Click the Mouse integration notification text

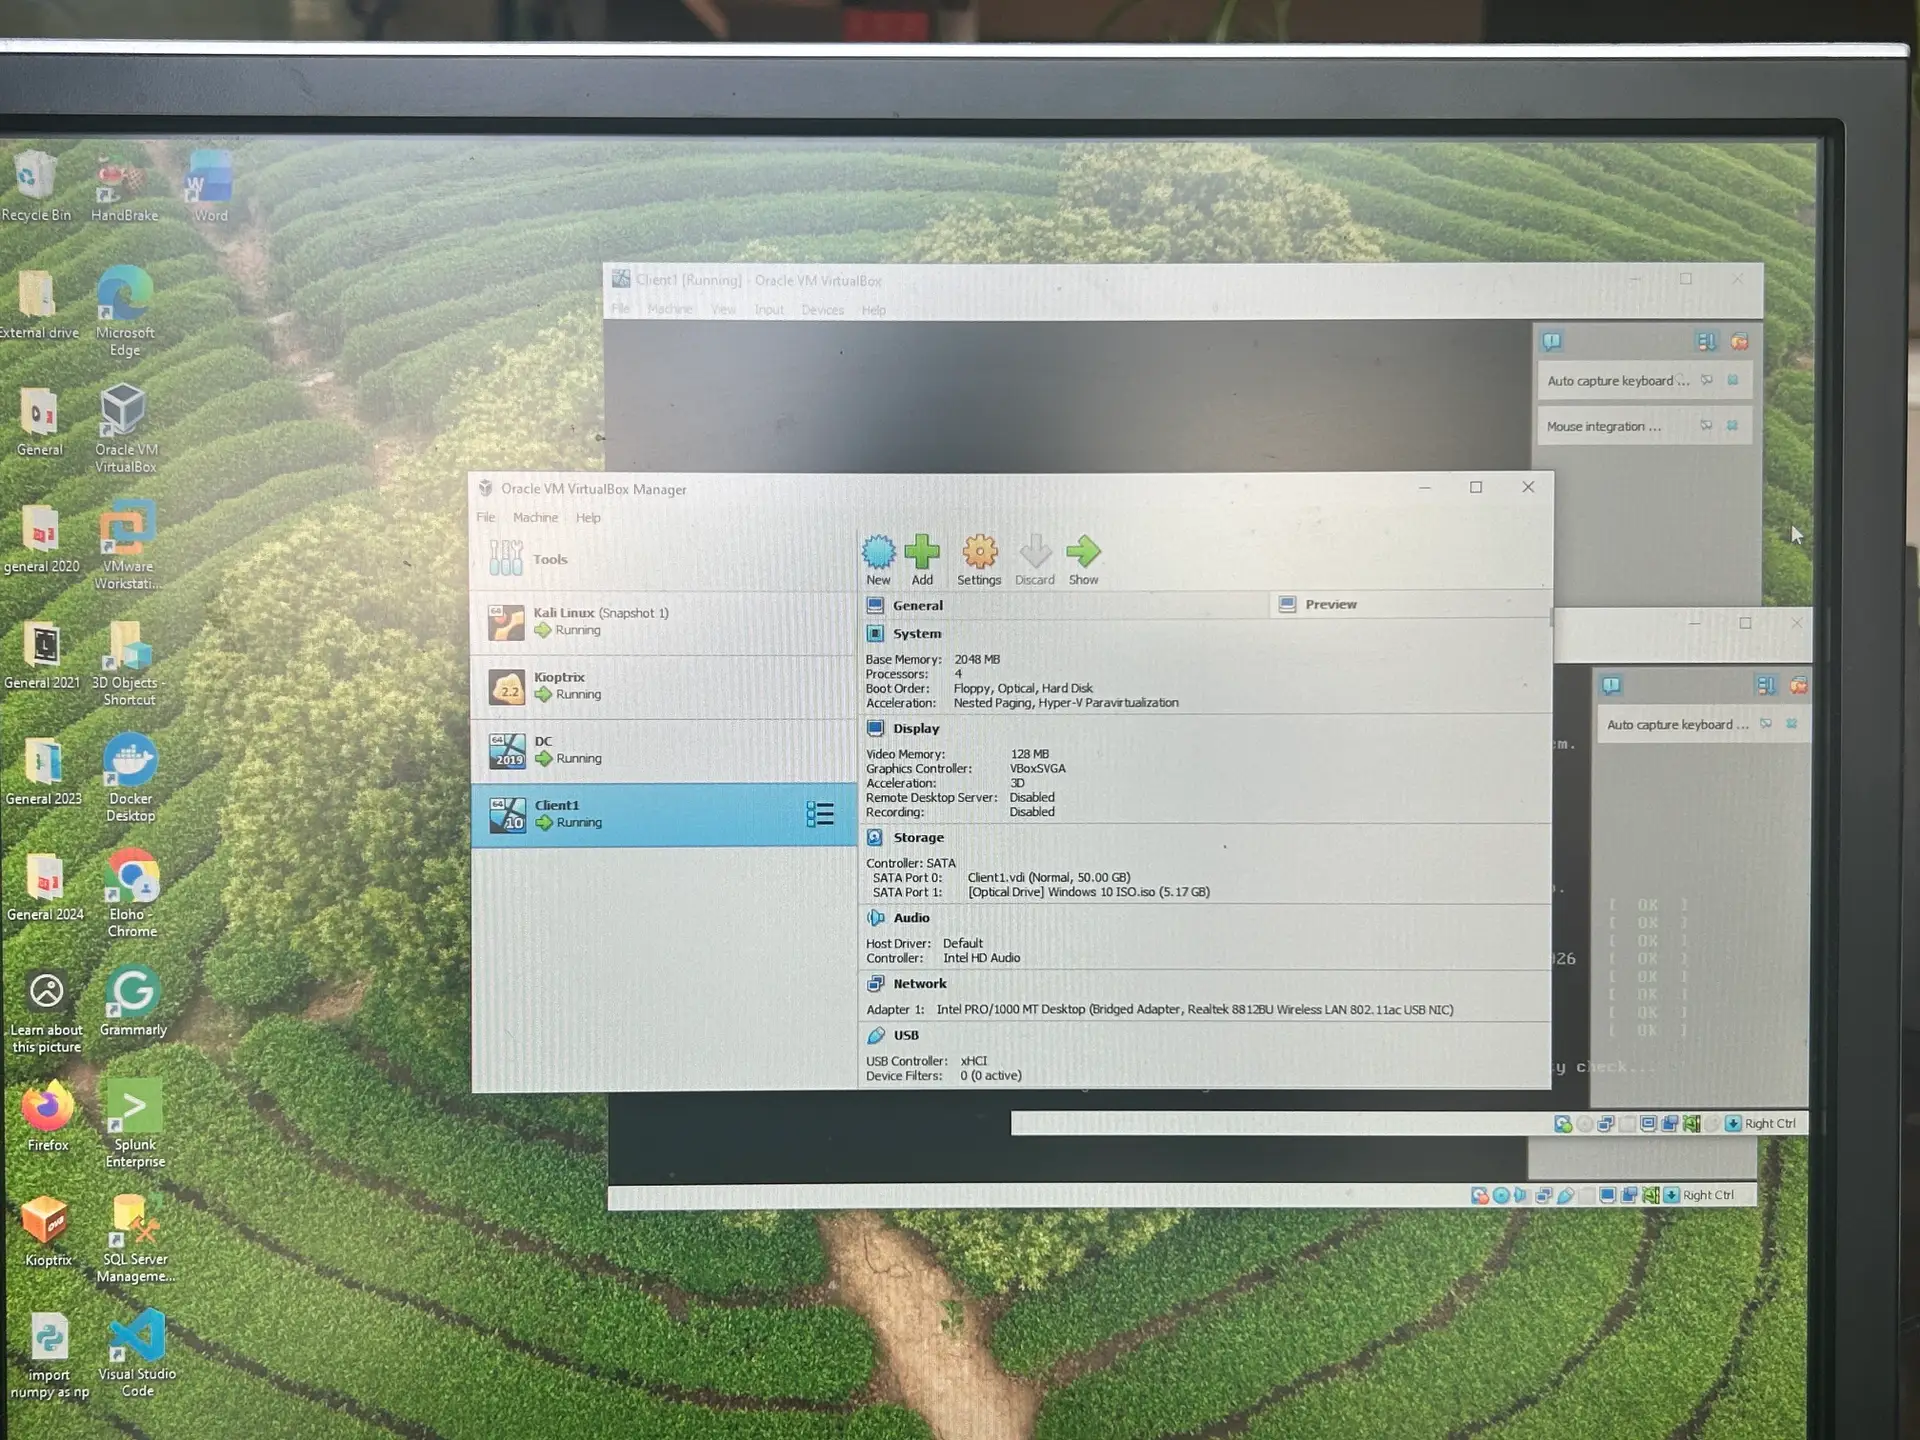pyautogui.click(x=1603, y=426)
